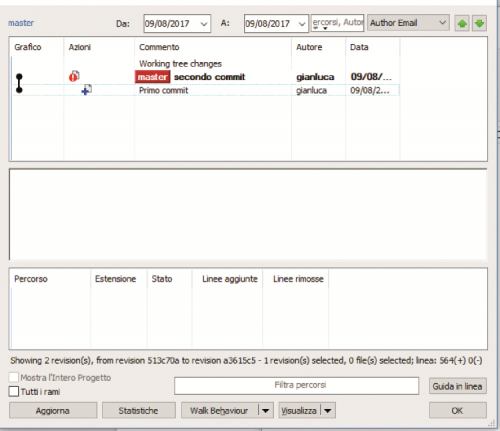Toggle the Tutti i rami checkbox
This screenshot has height=431, width=500.
click(14, 391)
